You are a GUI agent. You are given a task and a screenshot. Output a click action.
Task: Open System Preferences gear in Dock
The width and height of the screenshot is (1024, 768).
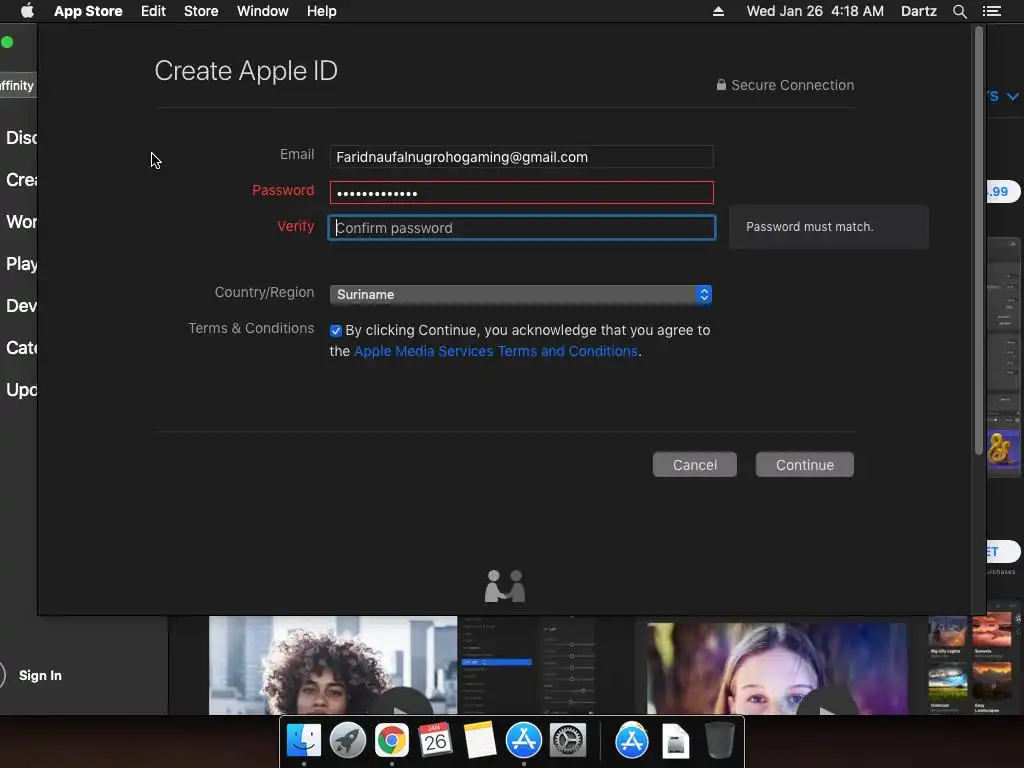tap(568, 741)
